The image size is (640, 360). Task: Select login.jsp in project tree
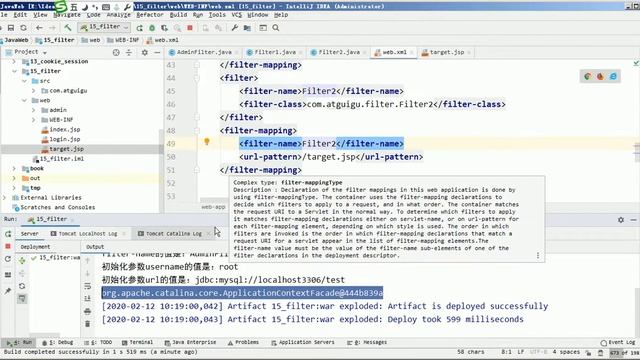tap(60, 139)
